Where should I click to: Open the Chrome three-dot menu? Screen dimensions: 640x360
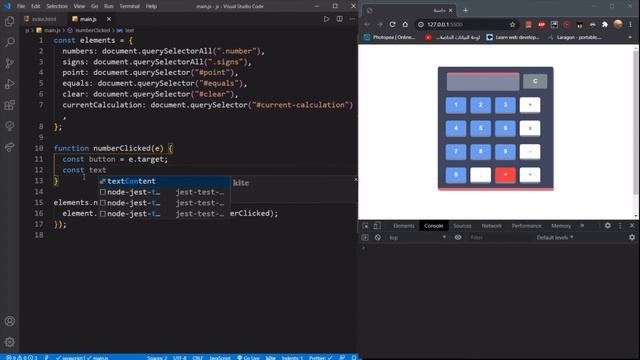(631, 24)
